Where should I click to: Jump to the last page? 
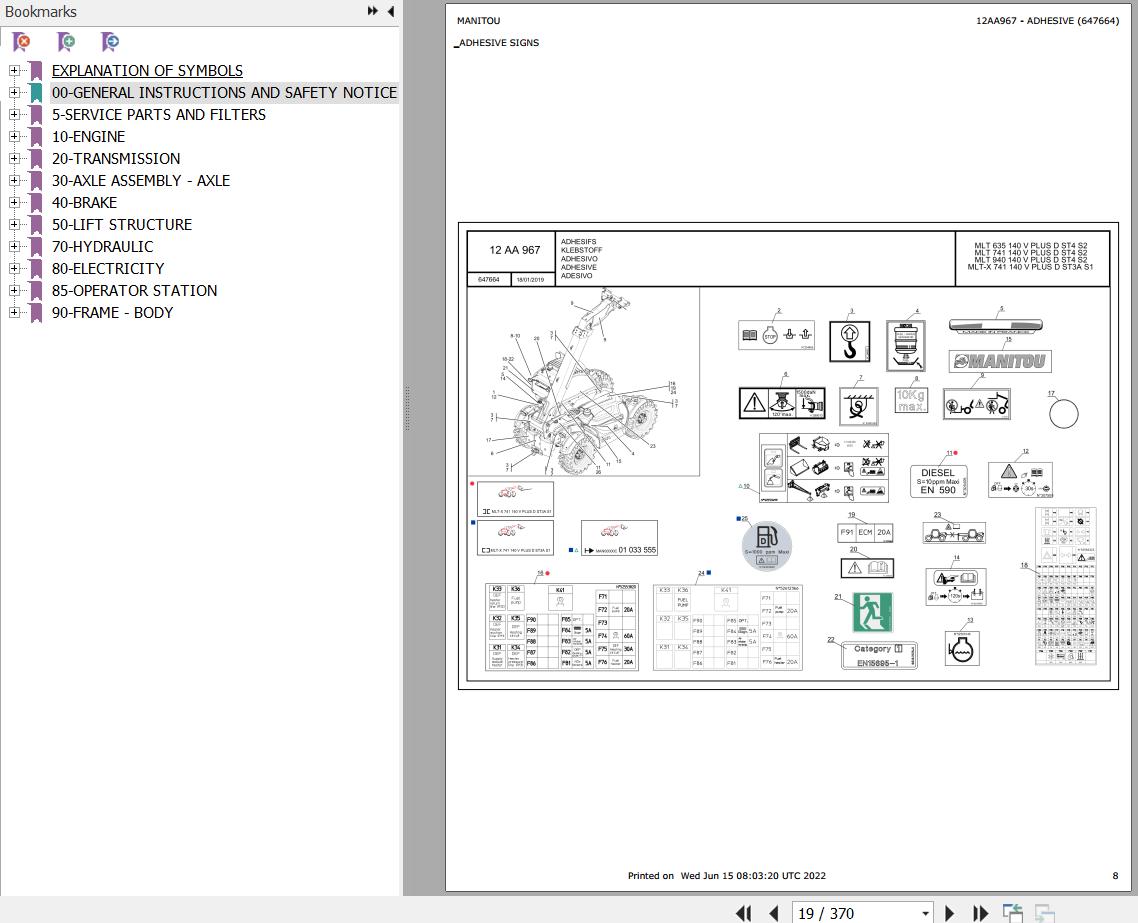click(980, 913)
